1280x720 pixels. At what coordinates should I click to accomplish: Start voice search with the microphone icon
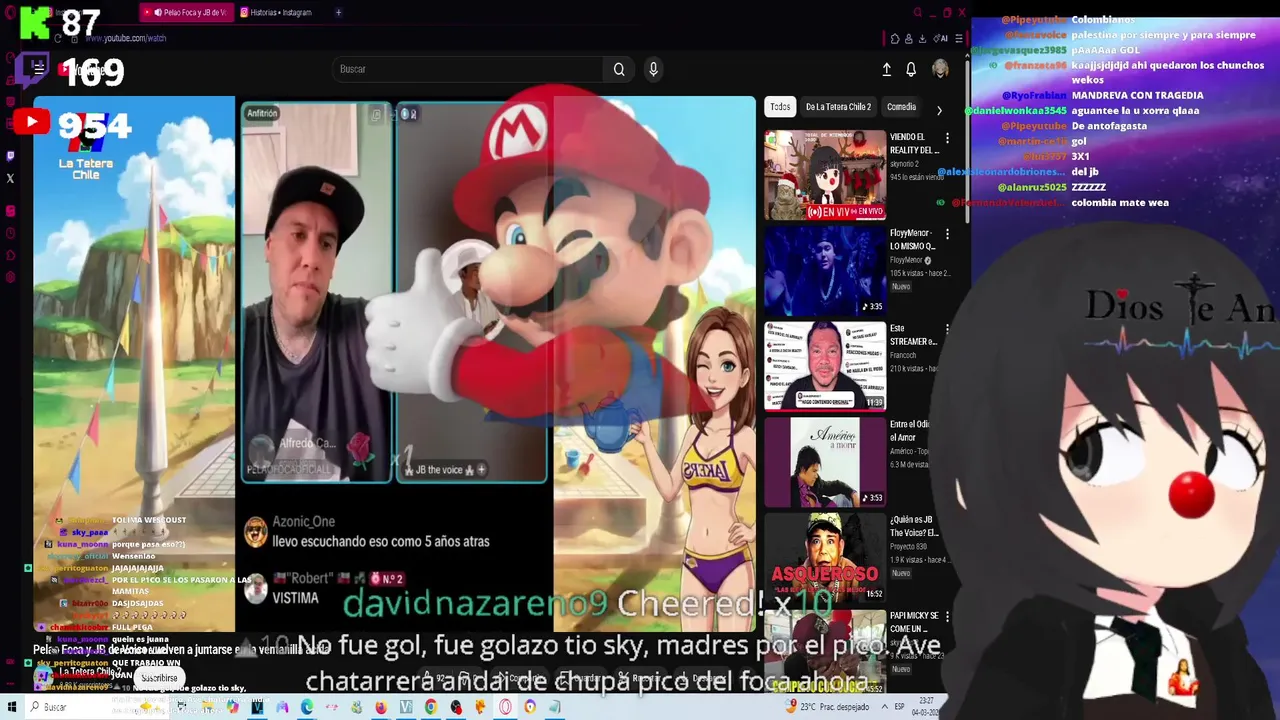pyautogui.click(x=653, y=69)
